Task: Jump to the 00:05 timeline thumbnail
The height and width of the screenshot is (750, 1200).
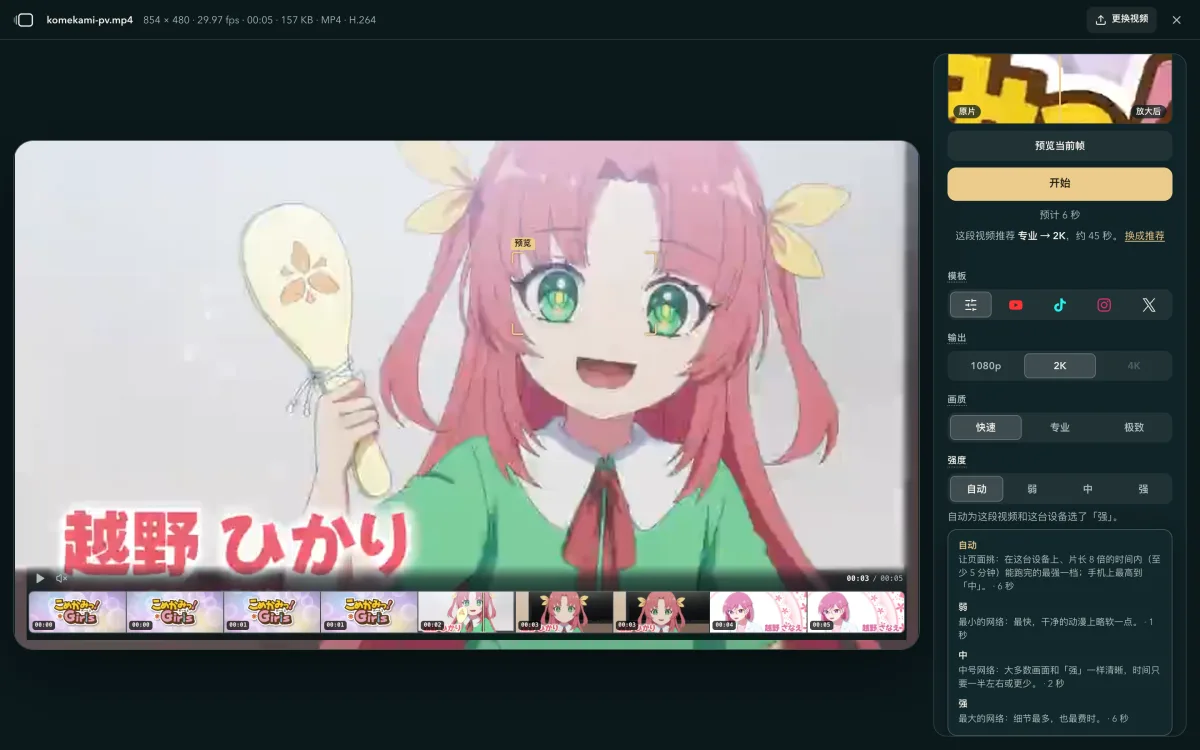Action: (855, 612)
